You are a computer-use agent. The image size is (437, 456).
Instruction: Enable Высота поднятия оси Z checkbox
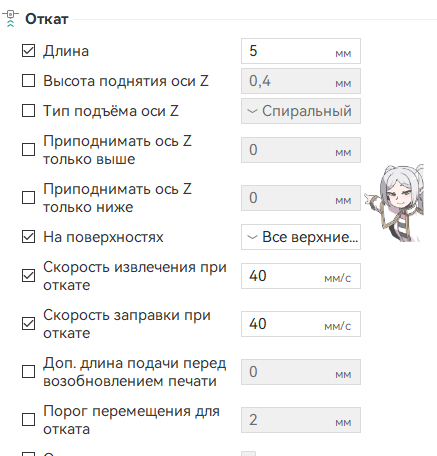pos(28,81)
